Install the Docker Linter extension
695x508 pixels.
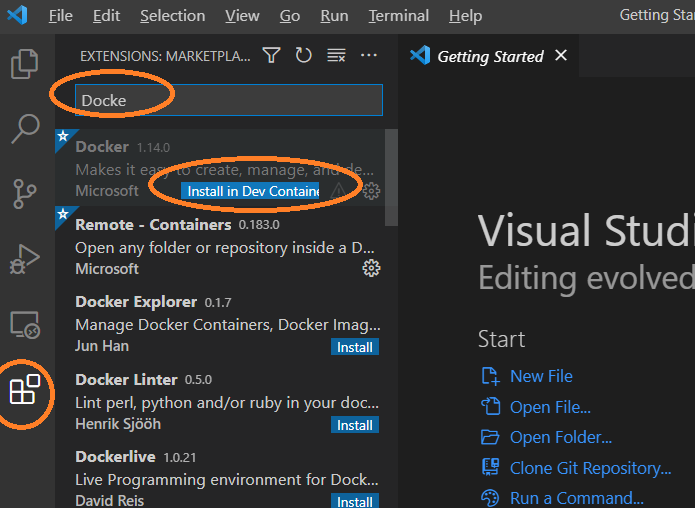[355, 425]
